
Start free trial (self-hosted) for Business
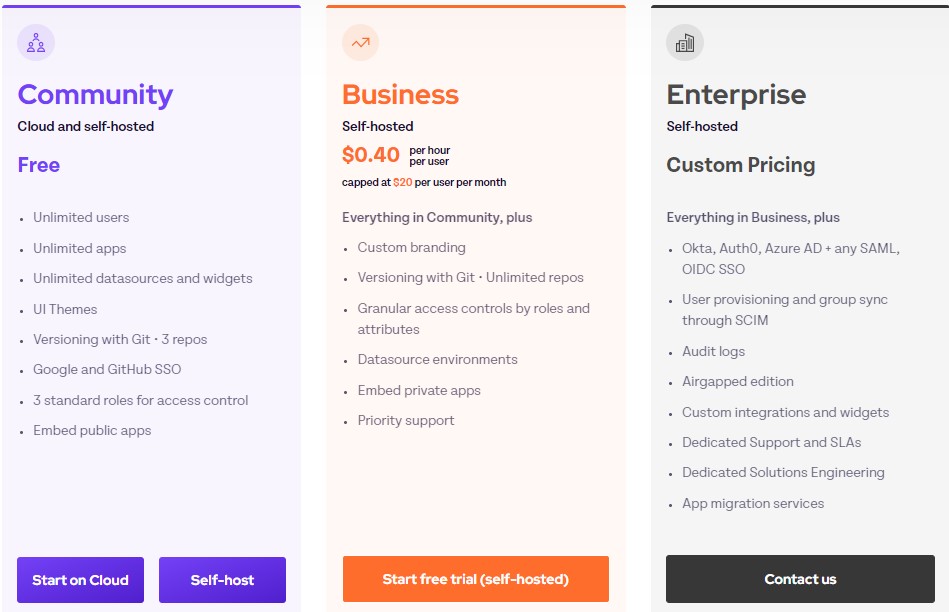[476, 579]
